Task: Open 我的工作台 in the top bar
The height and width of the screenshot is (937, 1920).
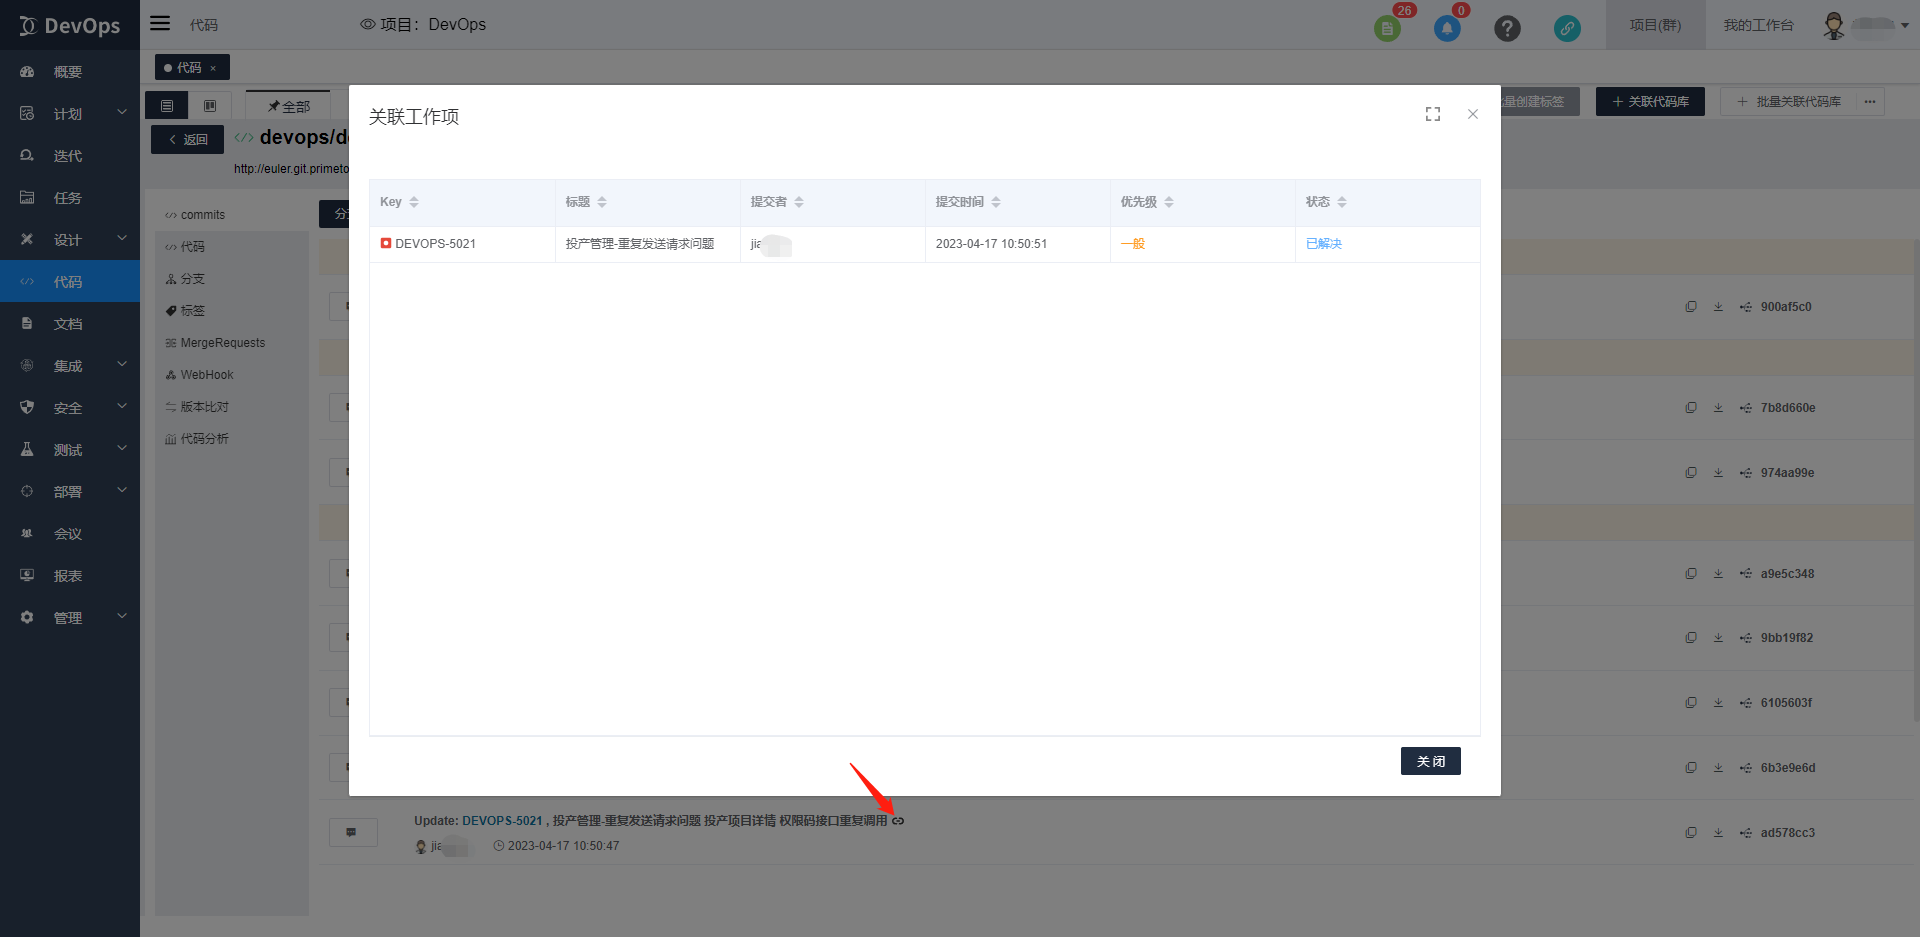Action: (1758, 25)
